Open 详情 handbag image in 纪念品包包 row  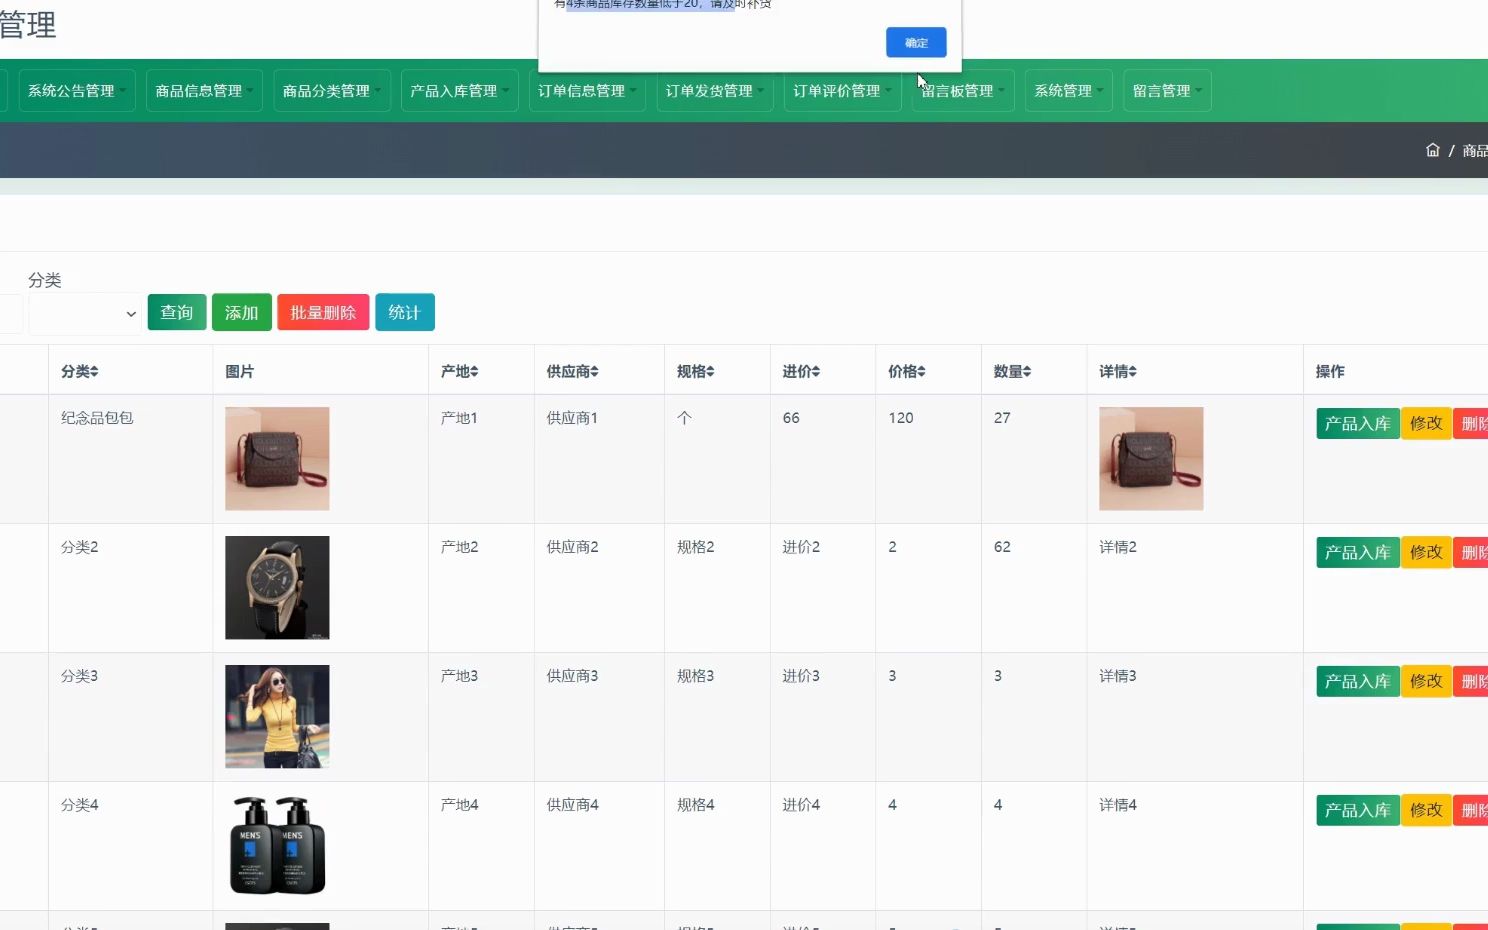[1151, 458]
